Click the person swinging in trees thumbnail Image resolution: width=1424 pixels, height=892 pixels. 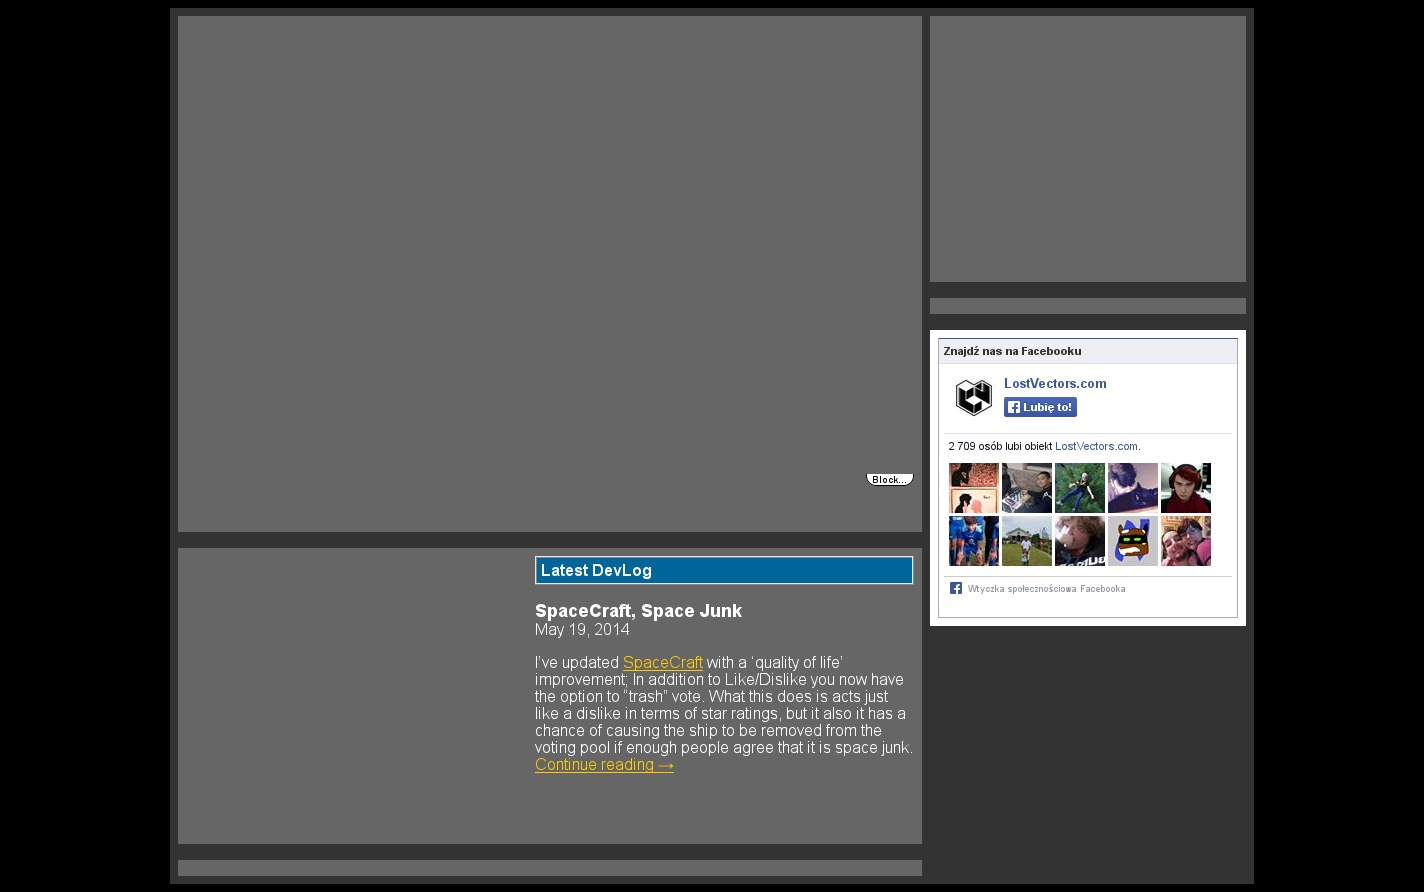[x=1079, y=488]
